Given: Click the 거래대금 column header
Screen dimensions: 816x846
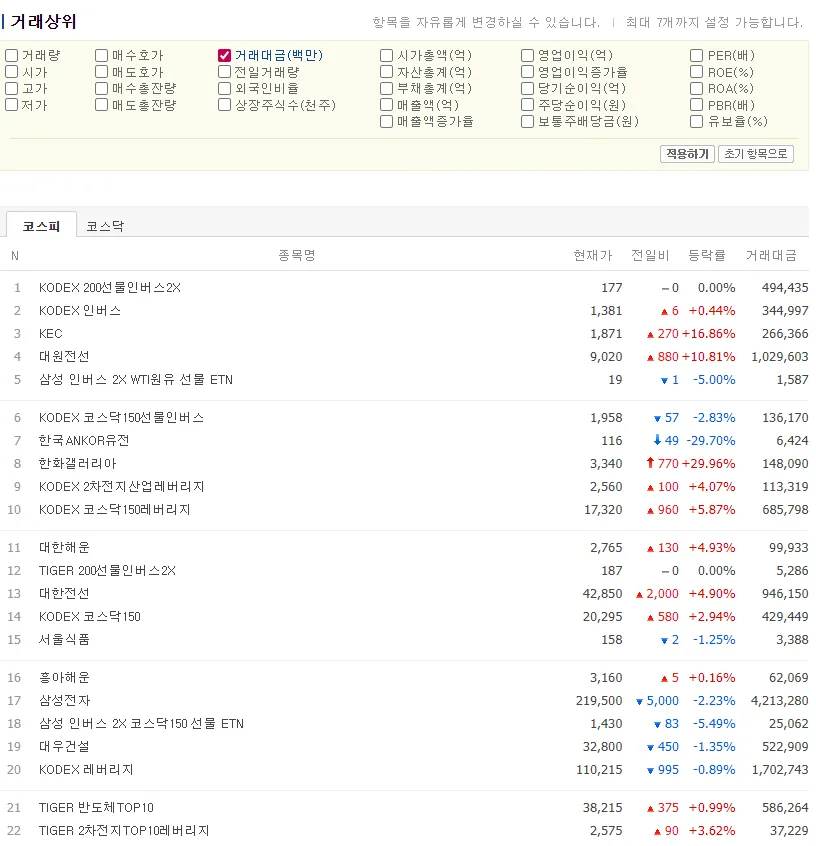Looking at the screenshot, I should pyautogui.click(x=771, y=255).
